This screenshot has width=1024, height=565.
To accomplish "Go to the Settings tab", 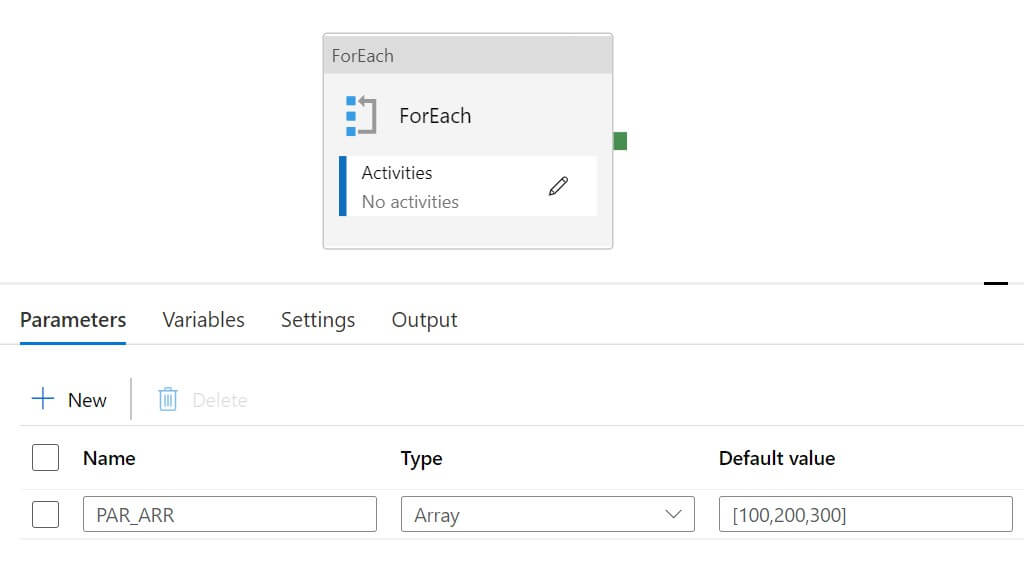I will coord(318,320).
